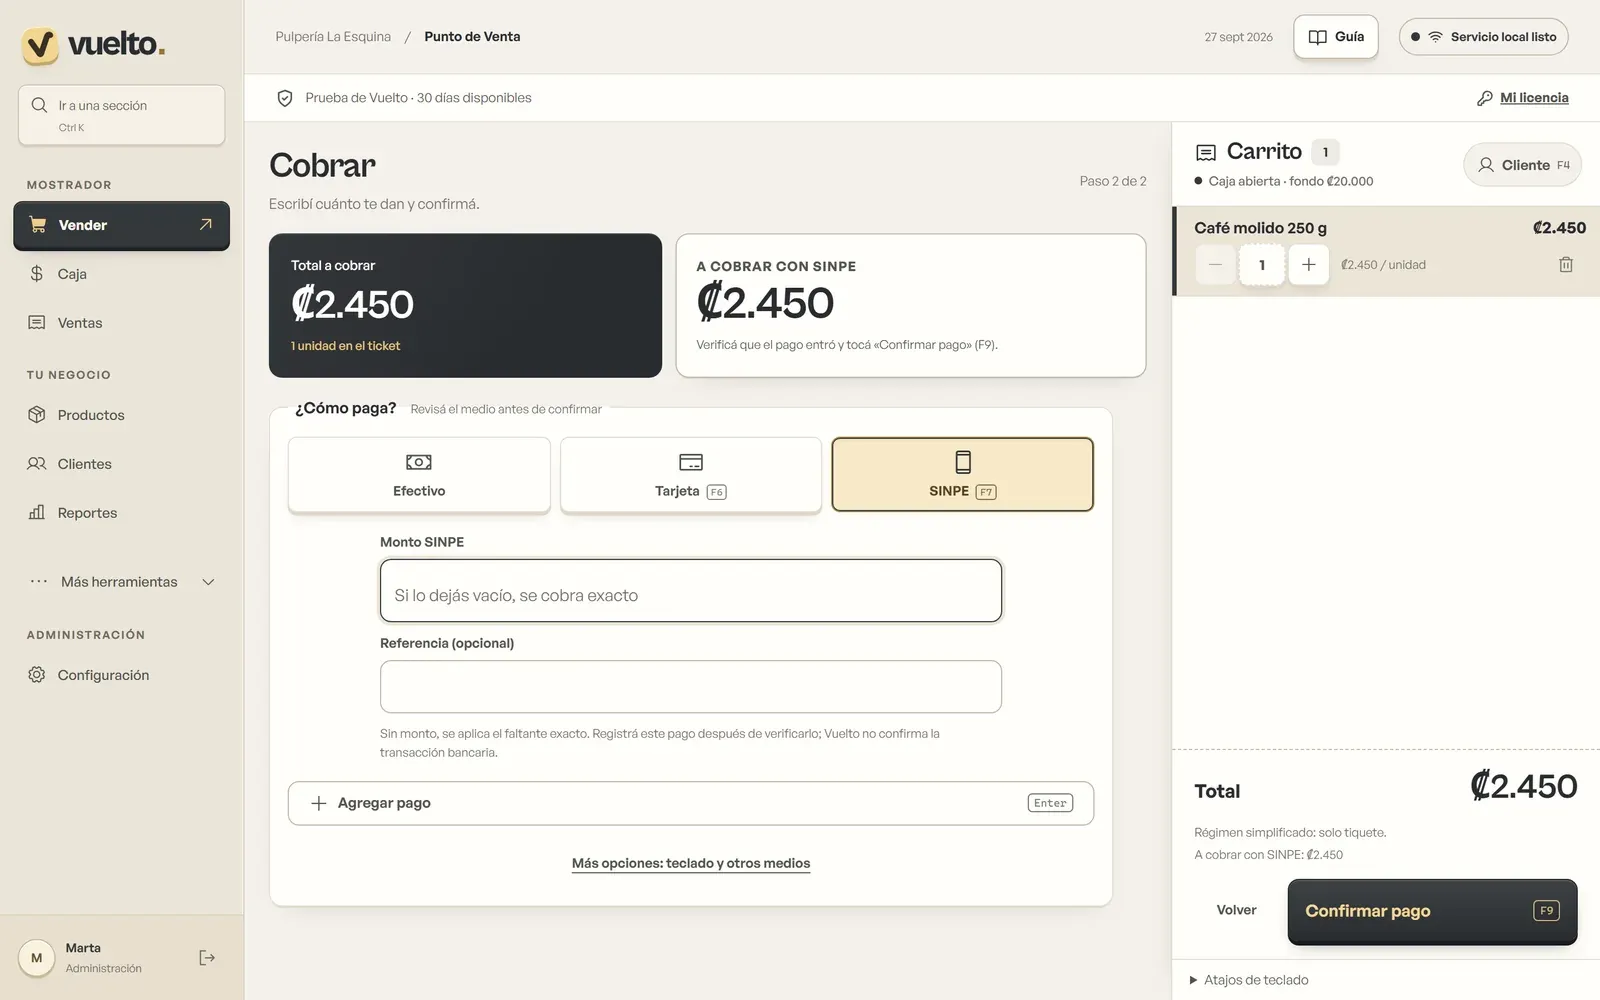This screenshot has height=1000, width=1600.
Task: Delete Café molido with trash icon
Action: (1566, 265)
